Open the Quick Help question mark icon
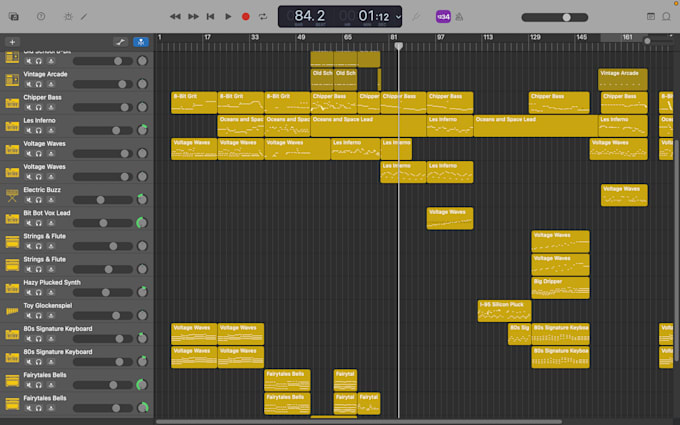The image size is (680, 425). click(x=41, y=16)
